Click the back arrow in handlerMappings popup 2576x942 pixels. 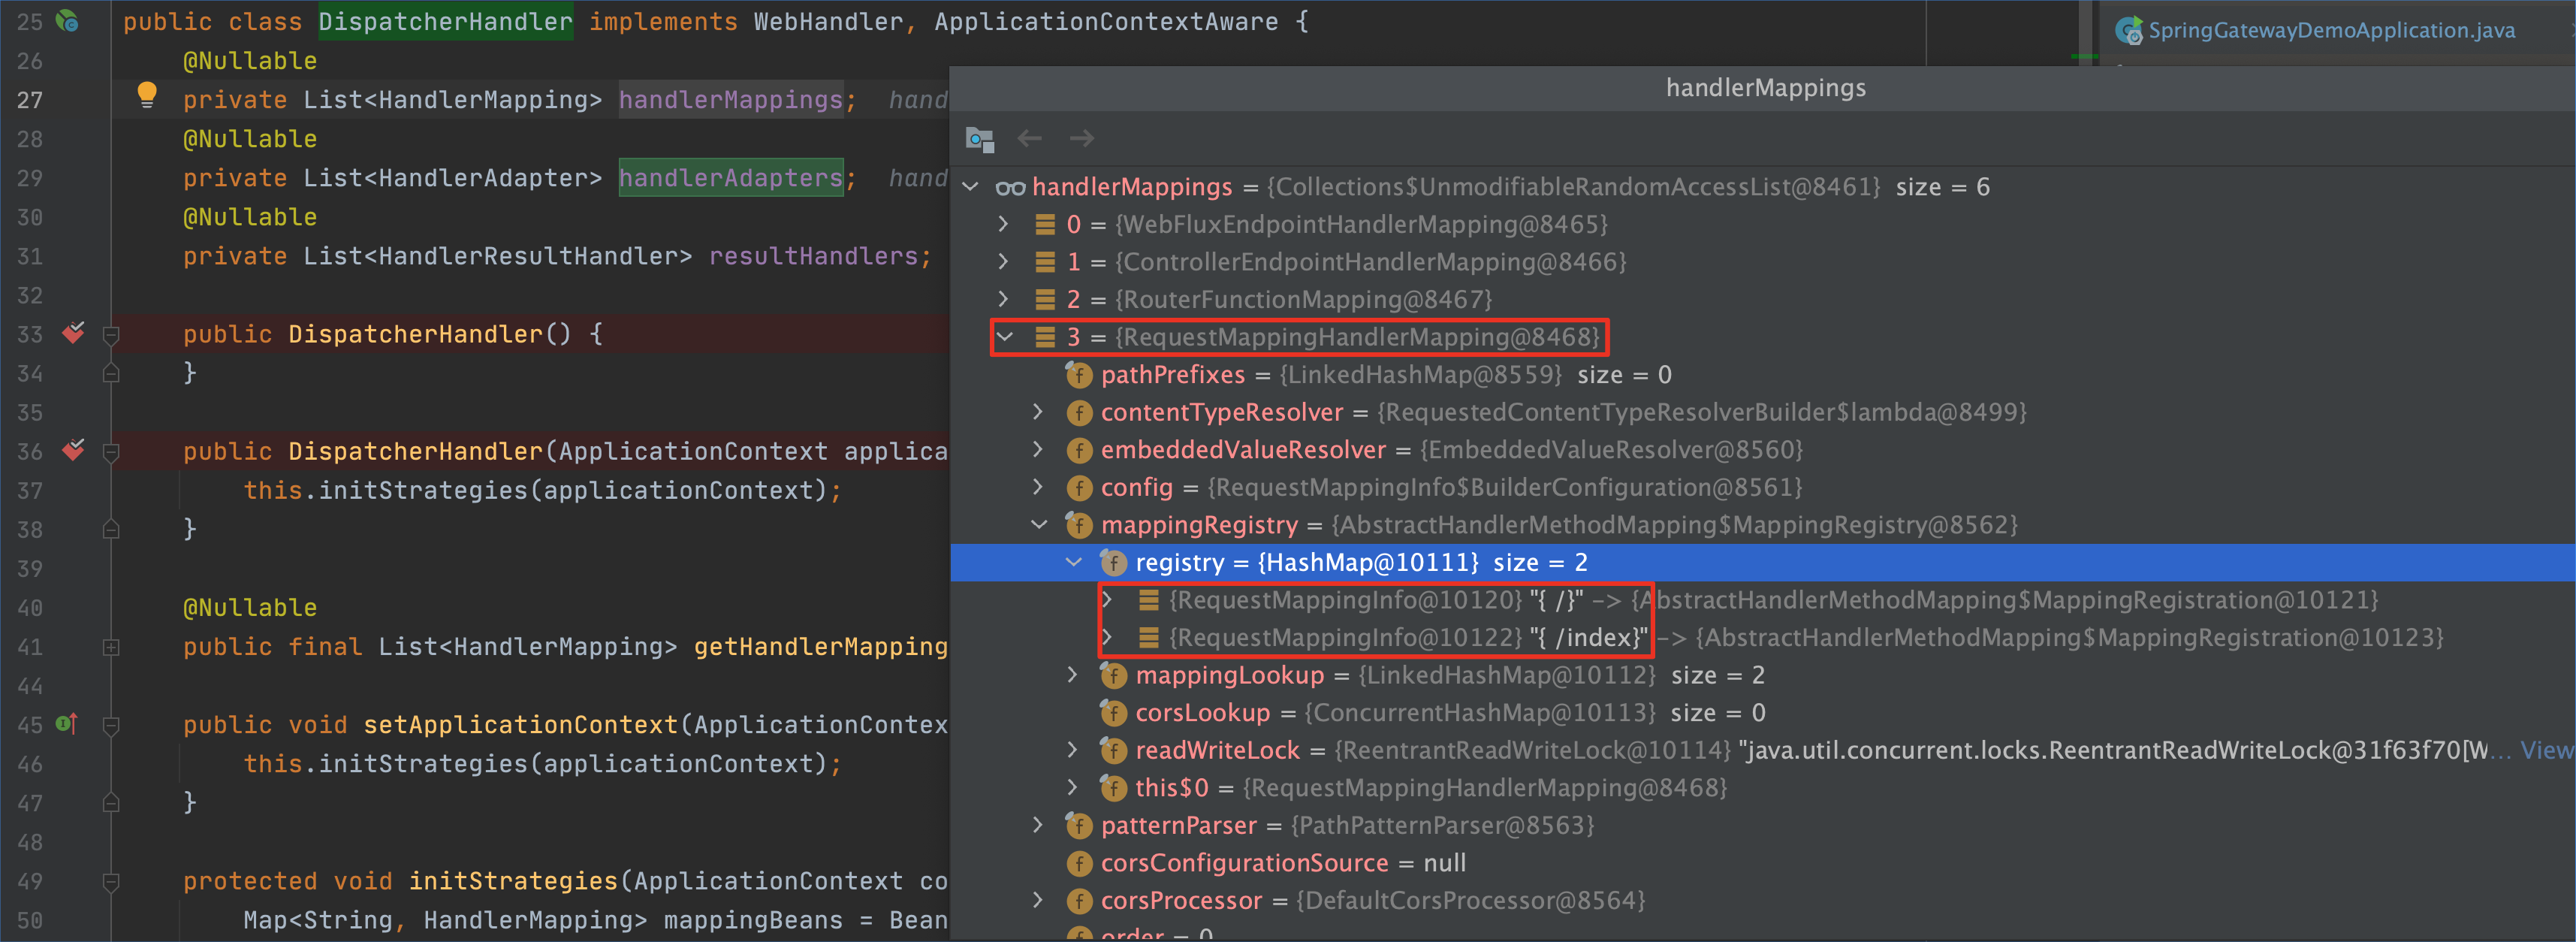pos(1029,139)
